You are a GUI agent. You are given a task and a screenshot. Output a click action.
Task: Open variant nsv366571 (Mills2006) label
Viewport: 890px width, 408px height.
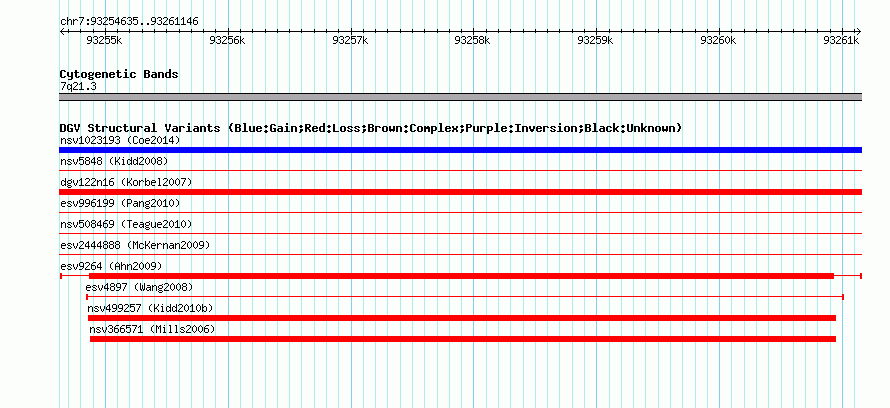(x=153, y=329)
